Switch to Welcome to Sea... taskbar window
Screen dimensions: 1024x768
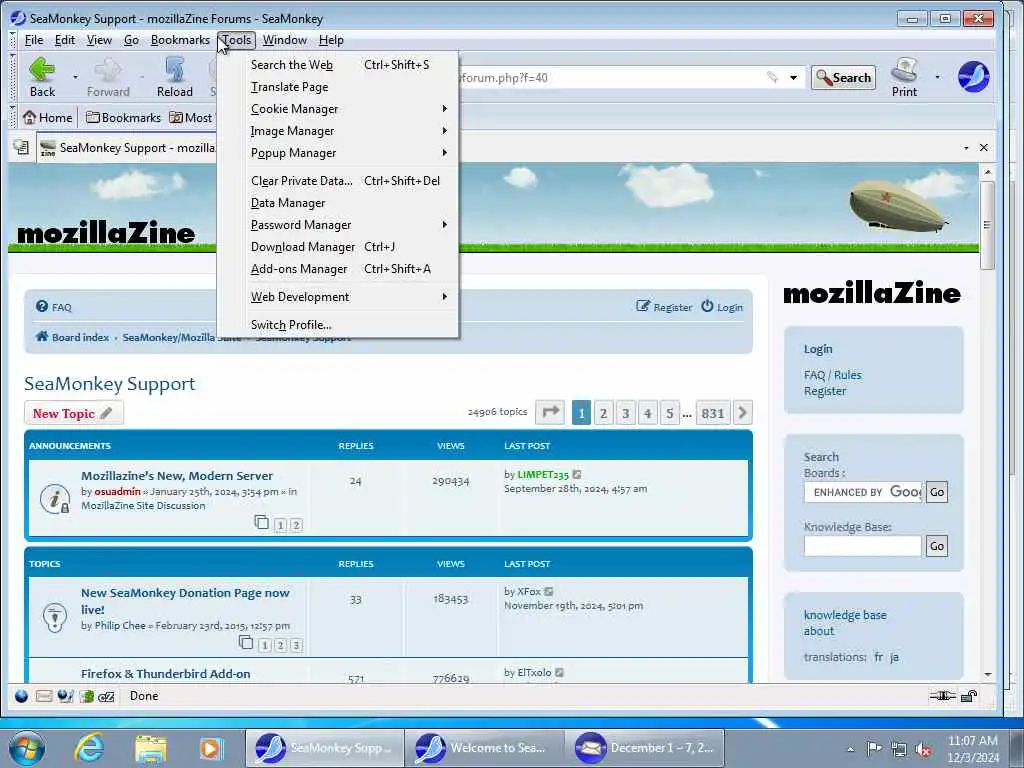coord(484,748)
